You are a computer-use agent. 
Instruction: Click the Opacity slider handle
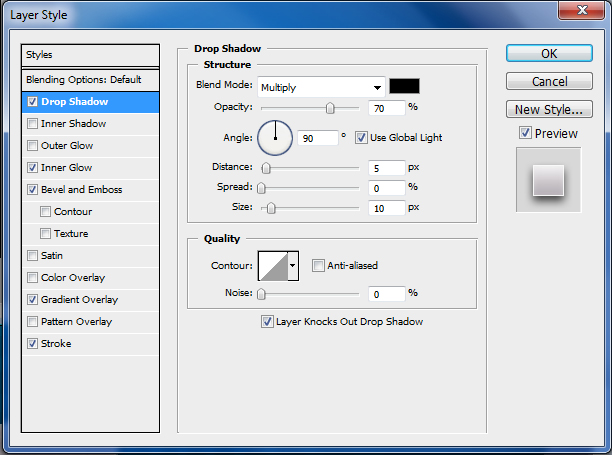pyautogui.click(x=330, y=108)
